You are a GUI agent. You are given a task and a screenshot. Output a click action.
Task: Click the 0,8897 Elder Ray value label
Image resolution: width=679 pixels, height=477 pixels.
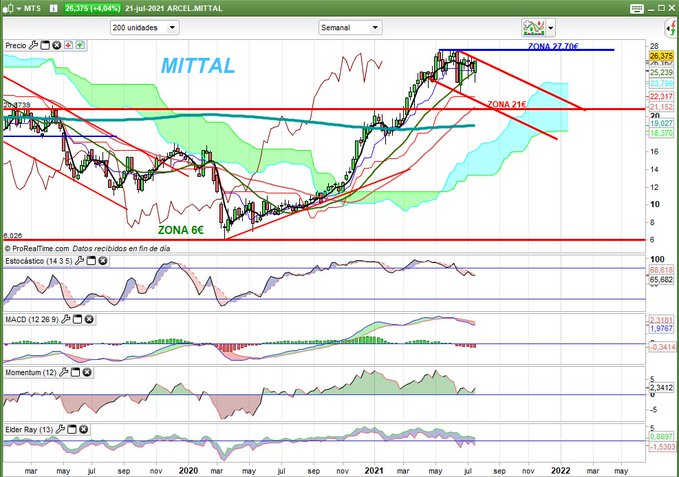point(661,437)
